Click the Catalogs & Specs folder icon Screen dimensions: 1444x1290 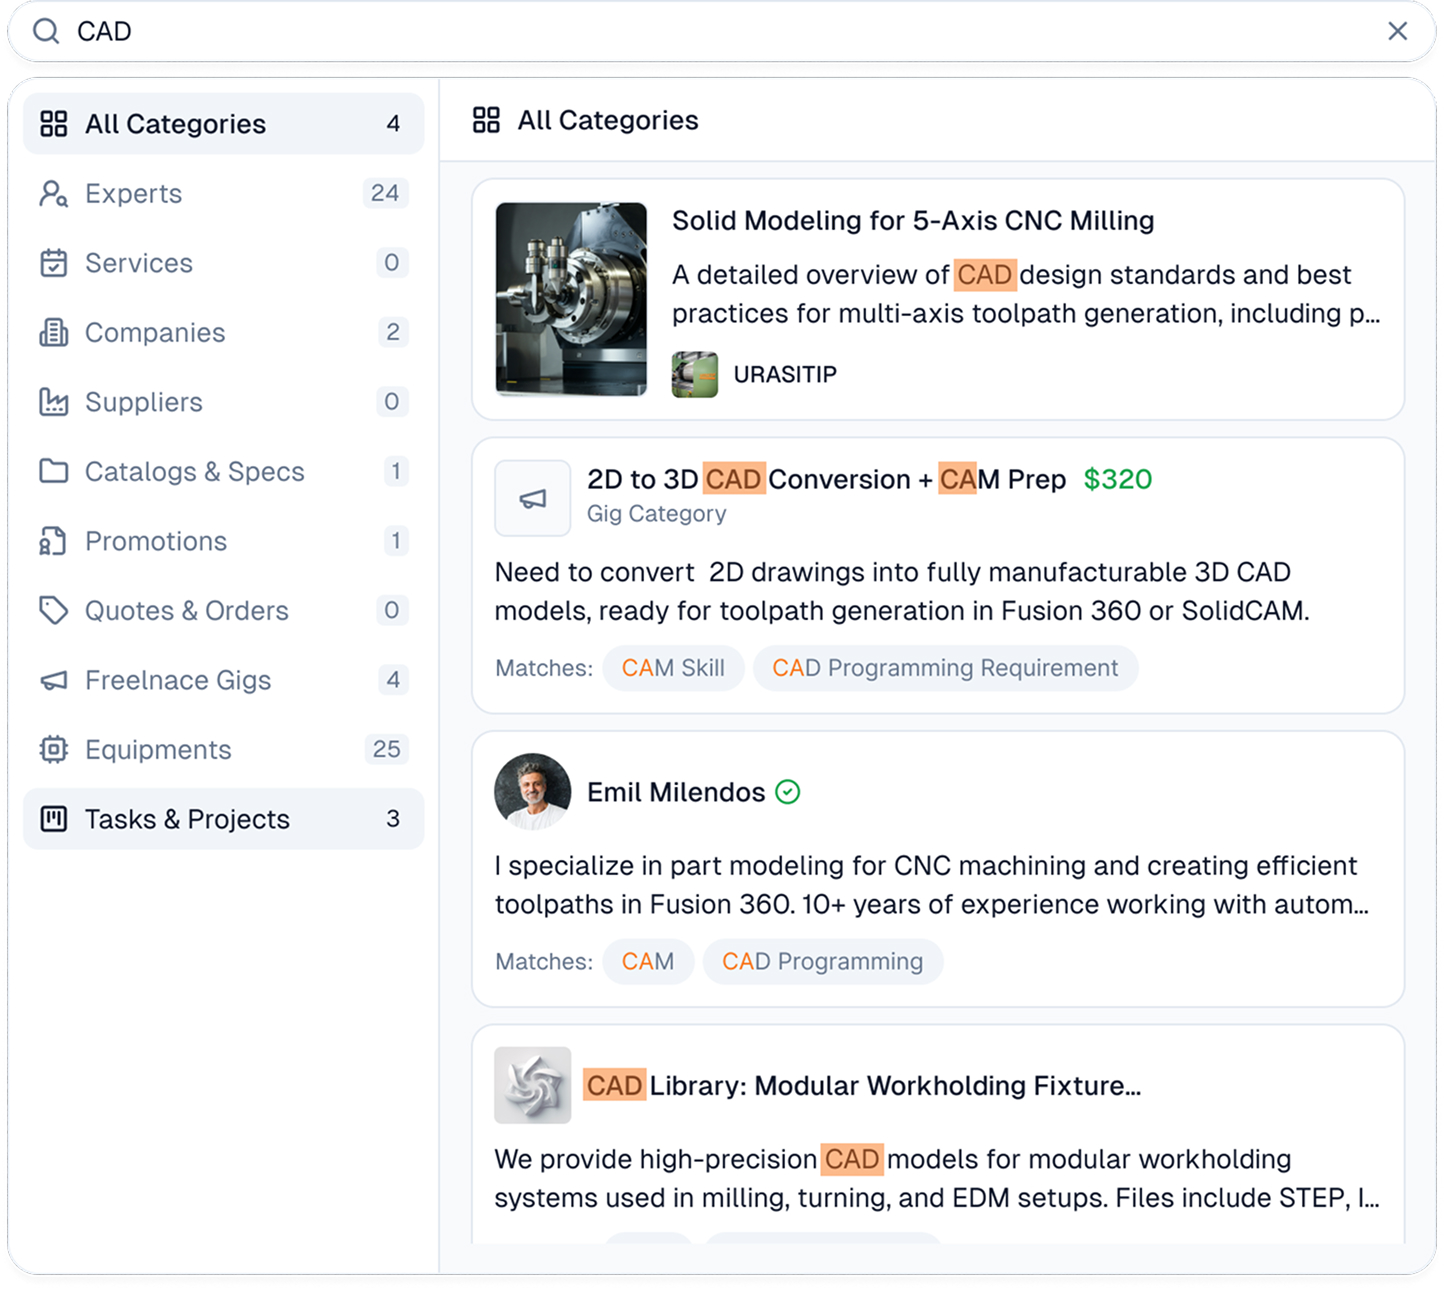[54, 471]
